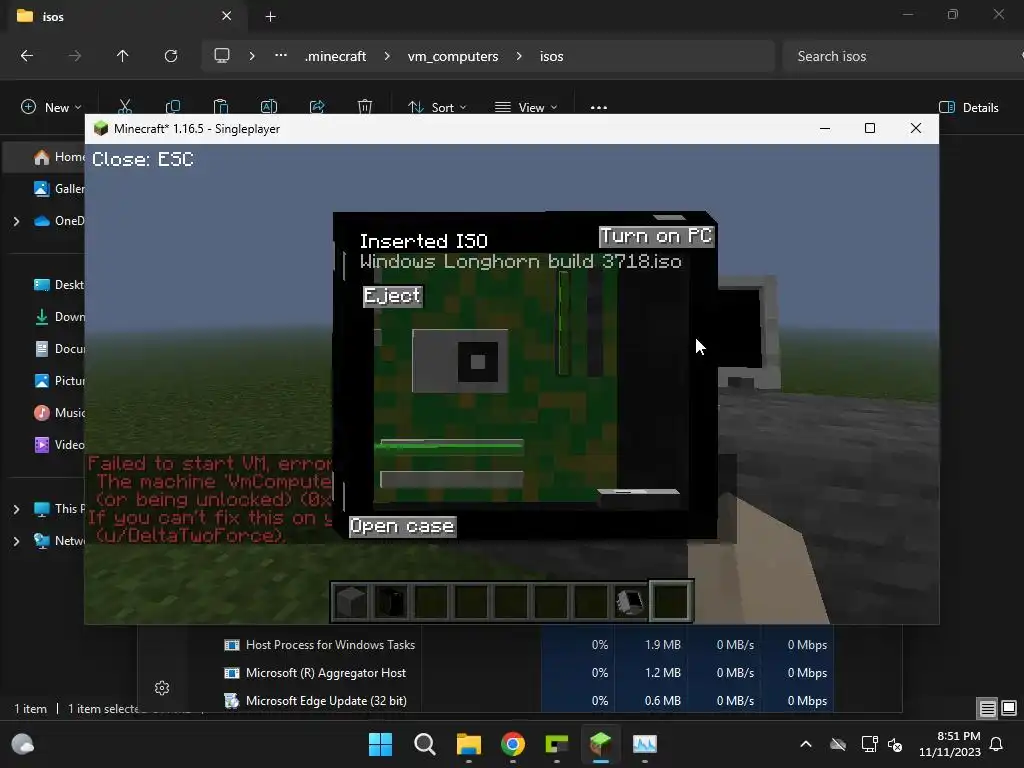
Task: Open File Explorer from the taskbar
Action: [468, 744]
